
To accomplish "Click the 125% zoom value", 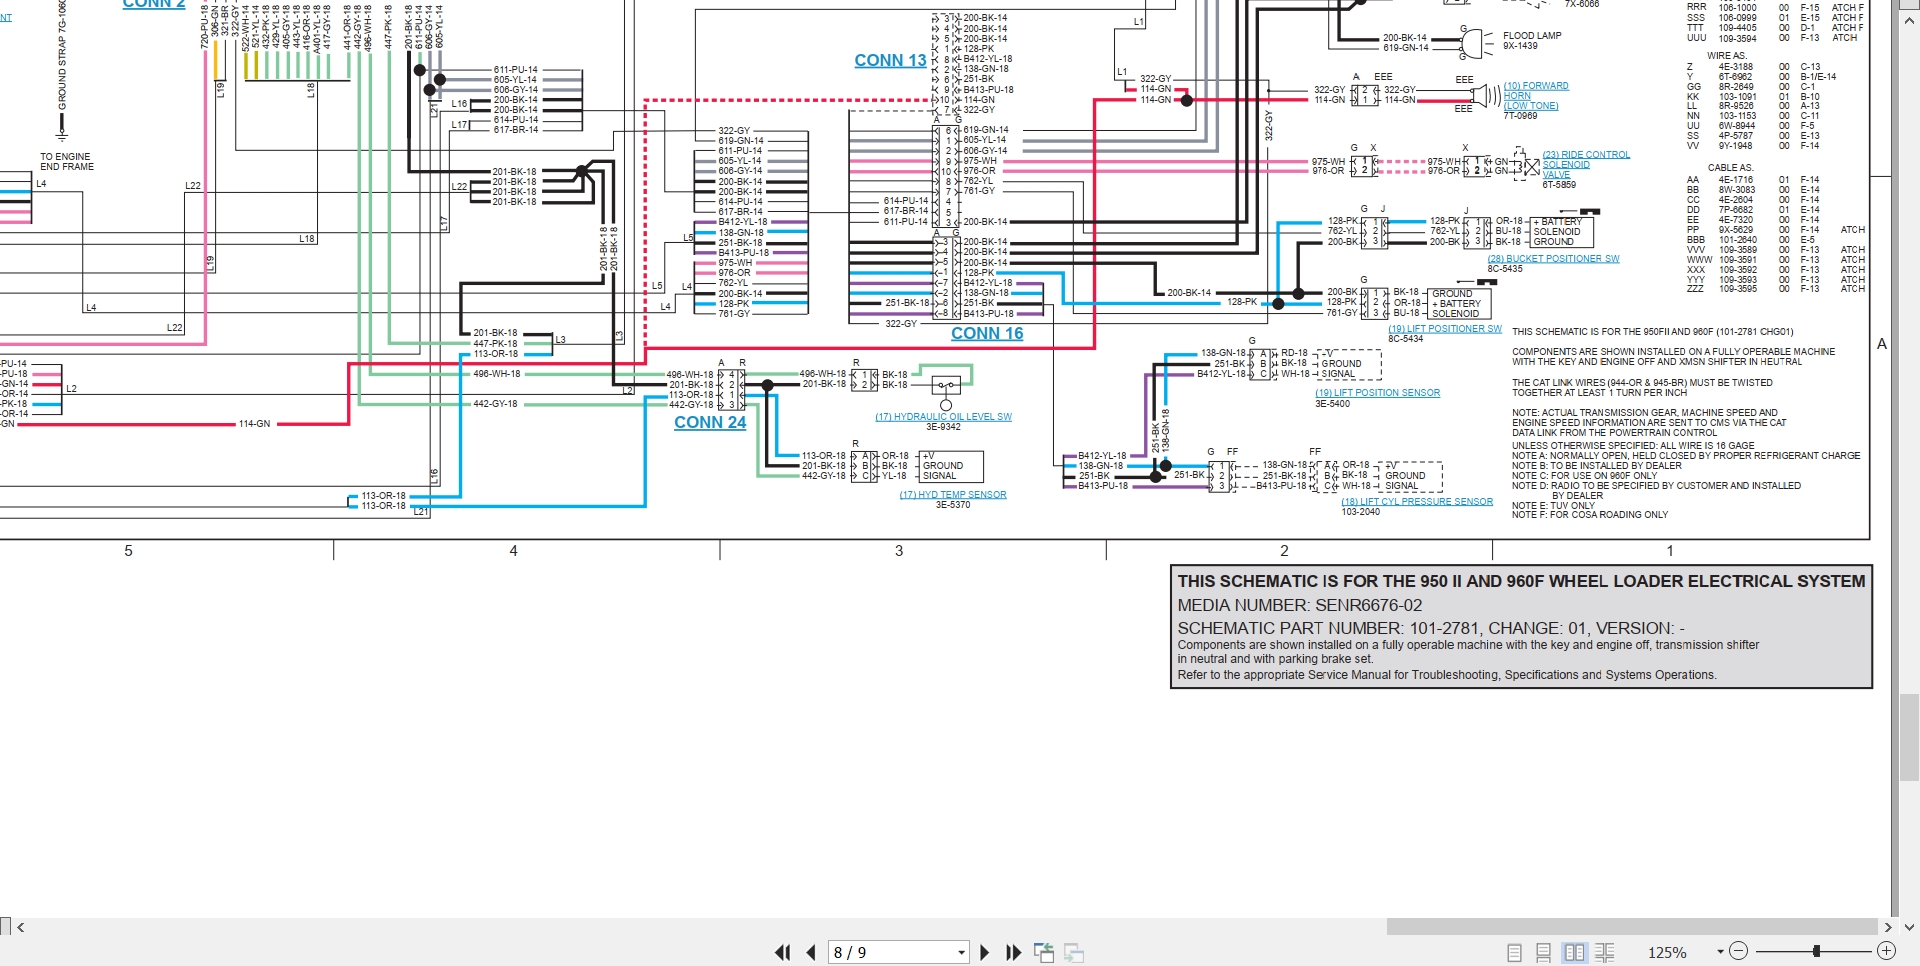I will 1667,953.
